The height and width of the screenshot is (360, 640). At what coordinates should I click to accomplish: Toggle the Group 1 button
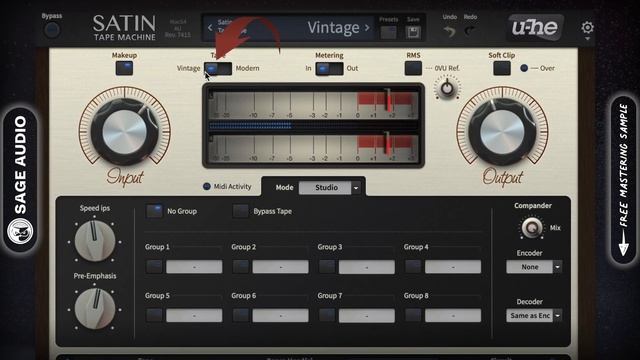pos(154,267)
